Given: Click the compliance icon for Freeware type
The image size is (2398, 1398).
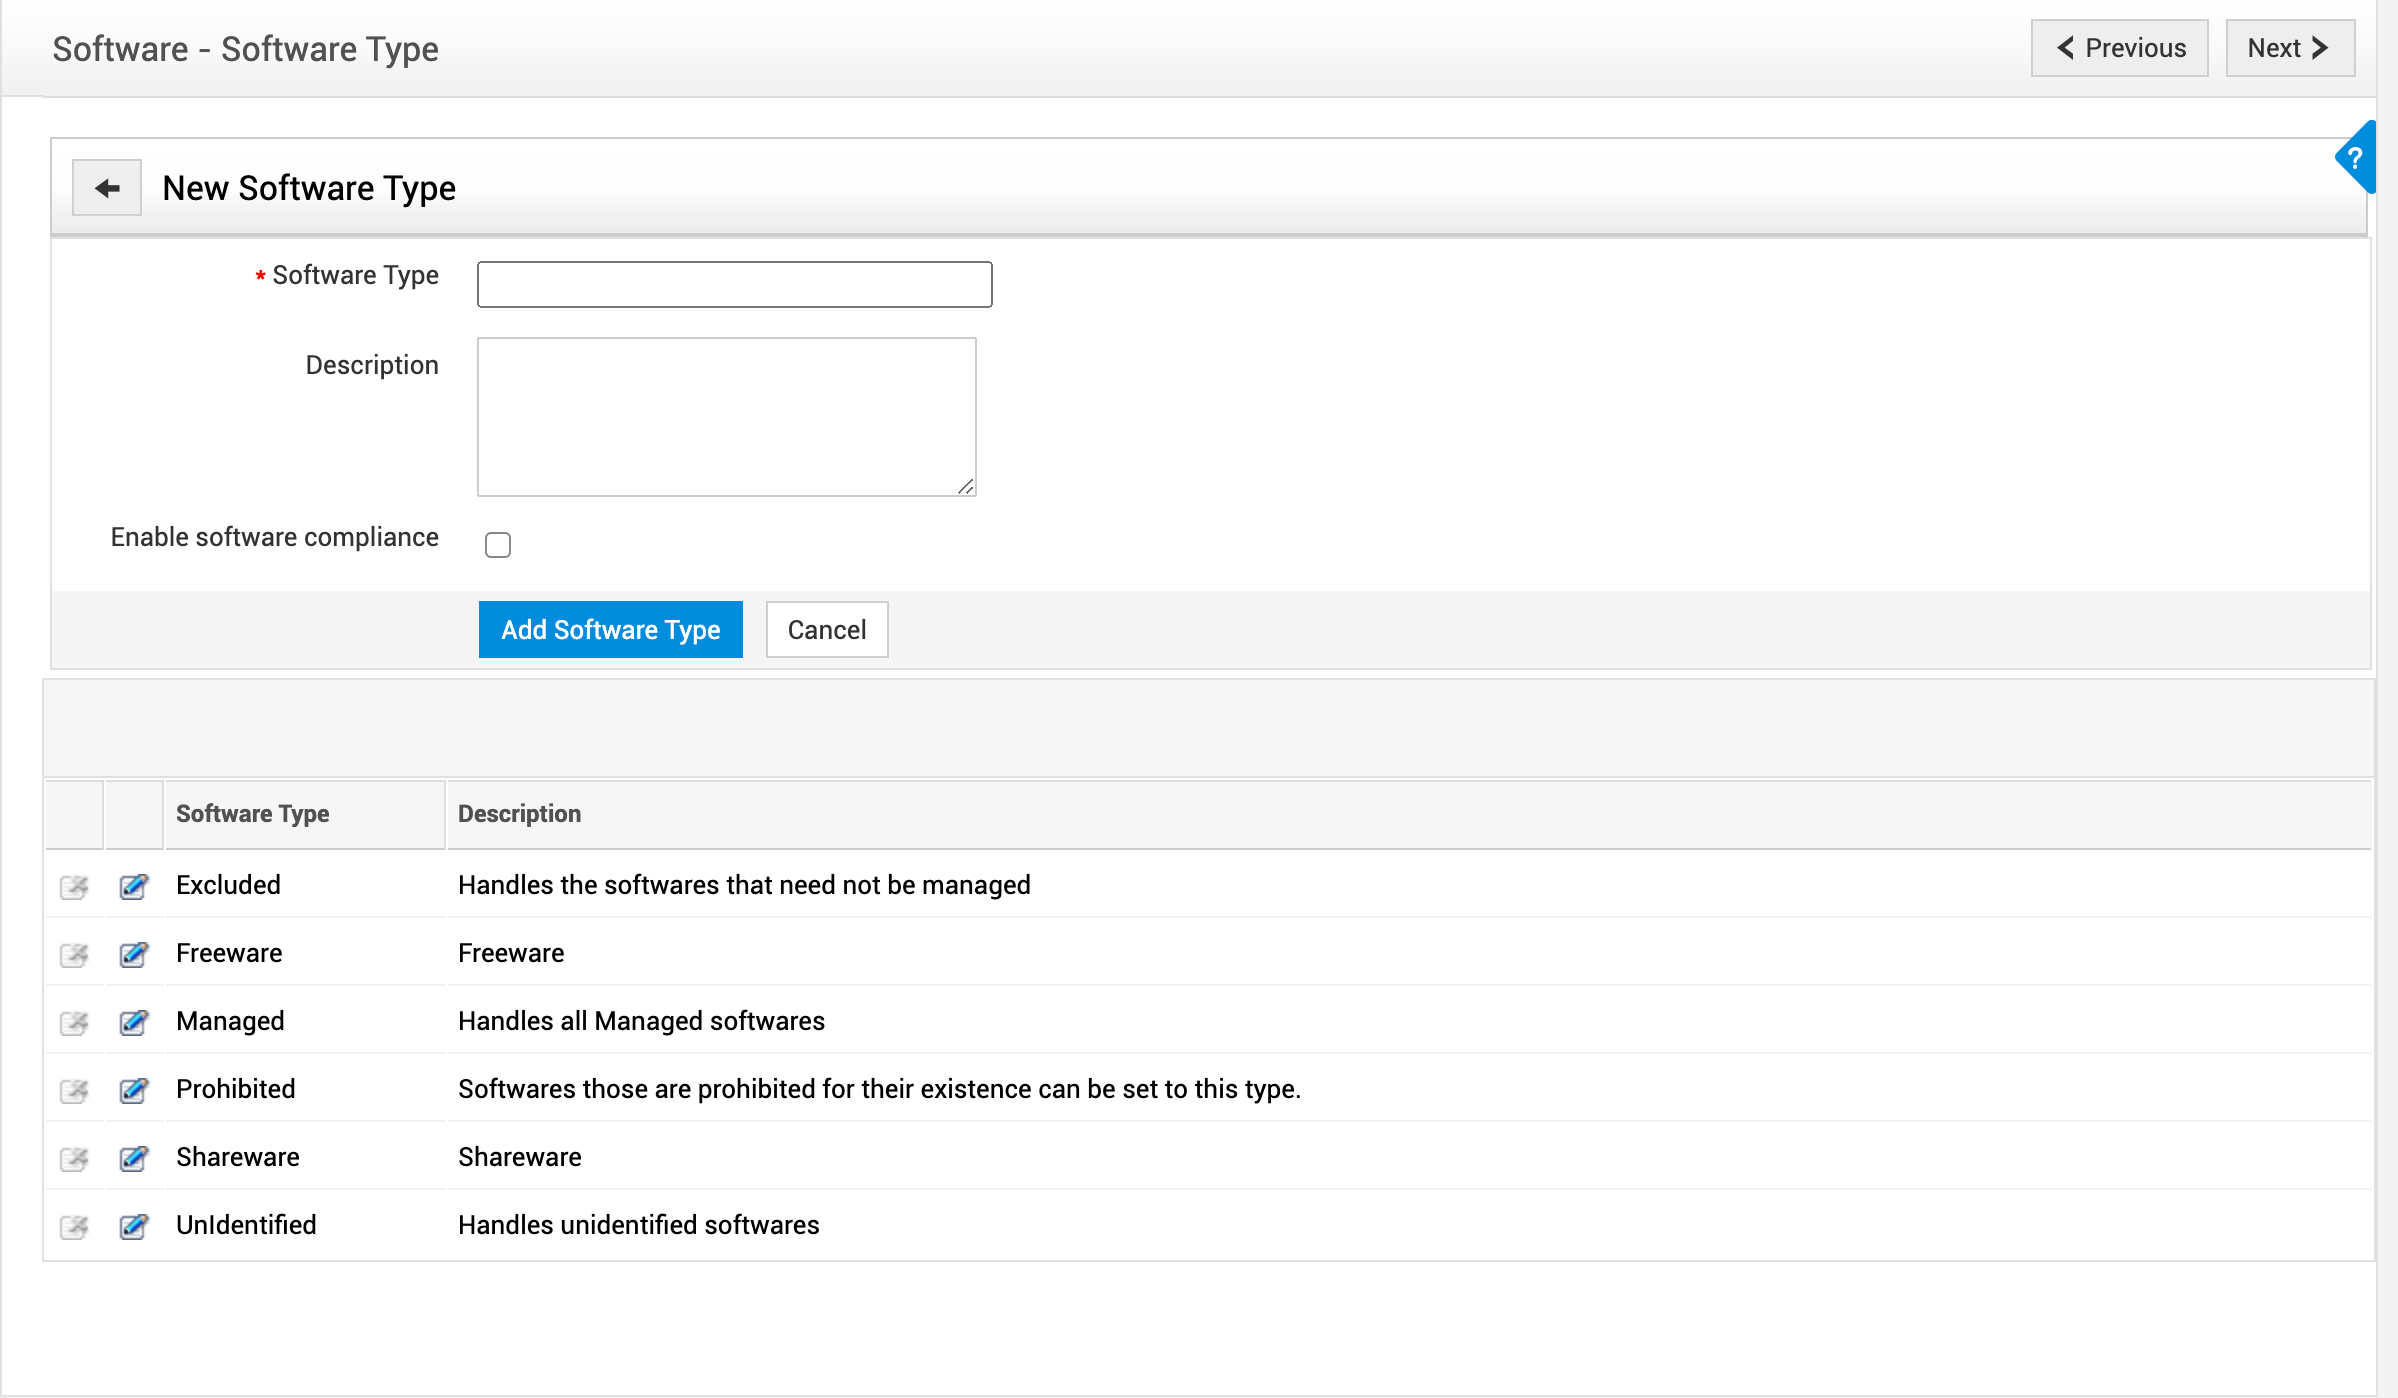Looking at the screenshot, I should tap(77, 954).
